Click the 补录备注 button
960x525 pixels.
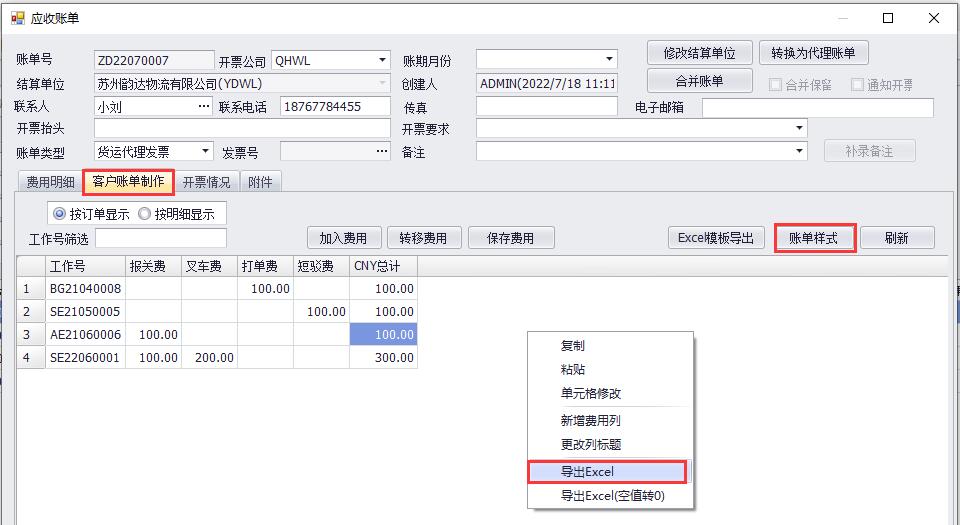[869, 151]
